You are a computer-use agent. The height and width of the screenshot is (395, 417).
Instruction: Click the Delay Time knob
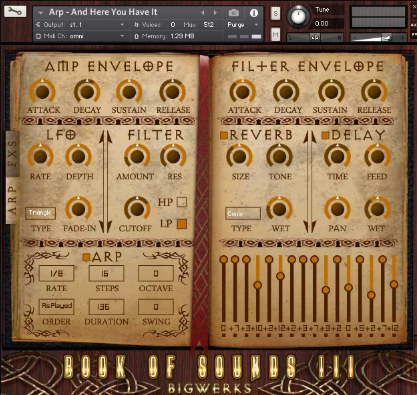pos(337,156)
